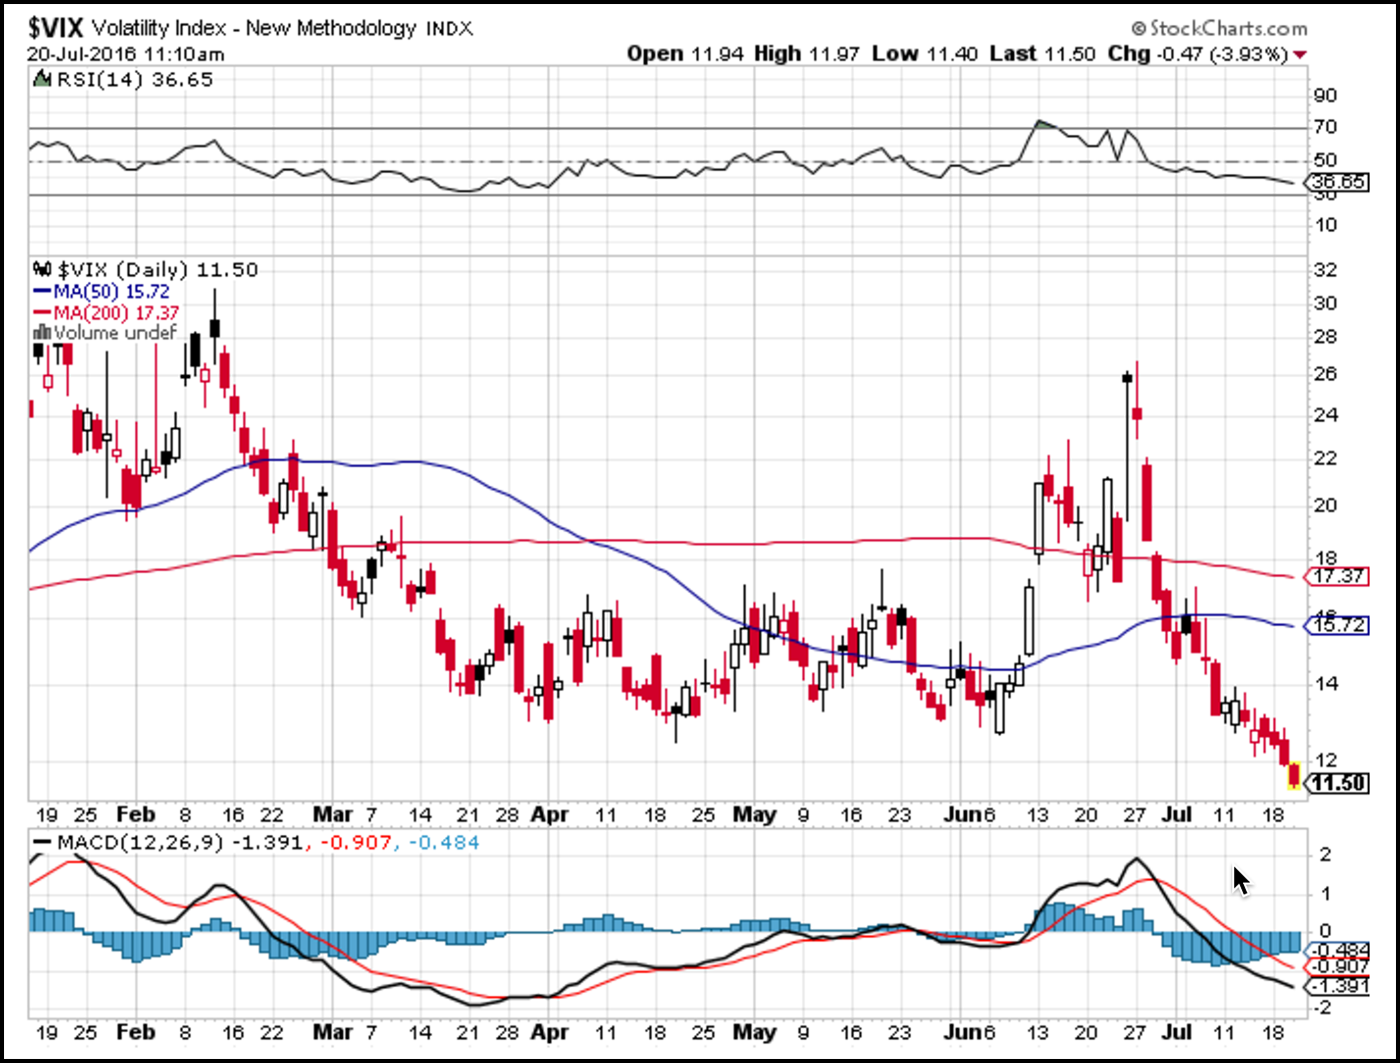Click the 22 label on price axis
This screenshot has height=1063, width=1400.
tap(1325, 458)
